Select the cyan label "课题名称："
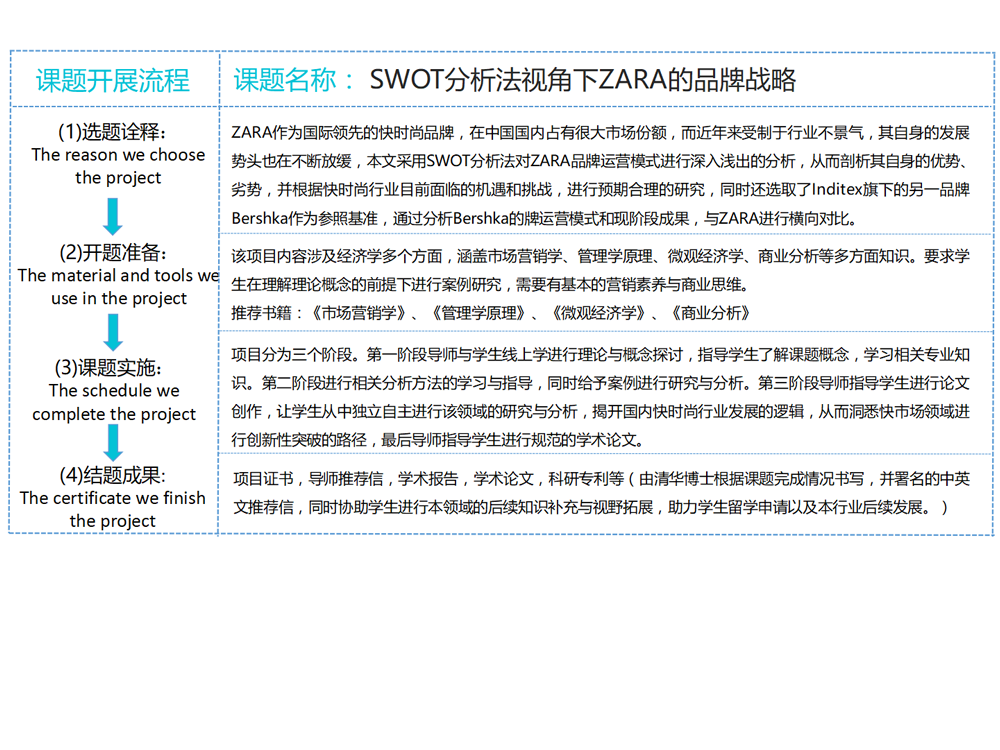Screen dimensions: 1000x750 295,80
